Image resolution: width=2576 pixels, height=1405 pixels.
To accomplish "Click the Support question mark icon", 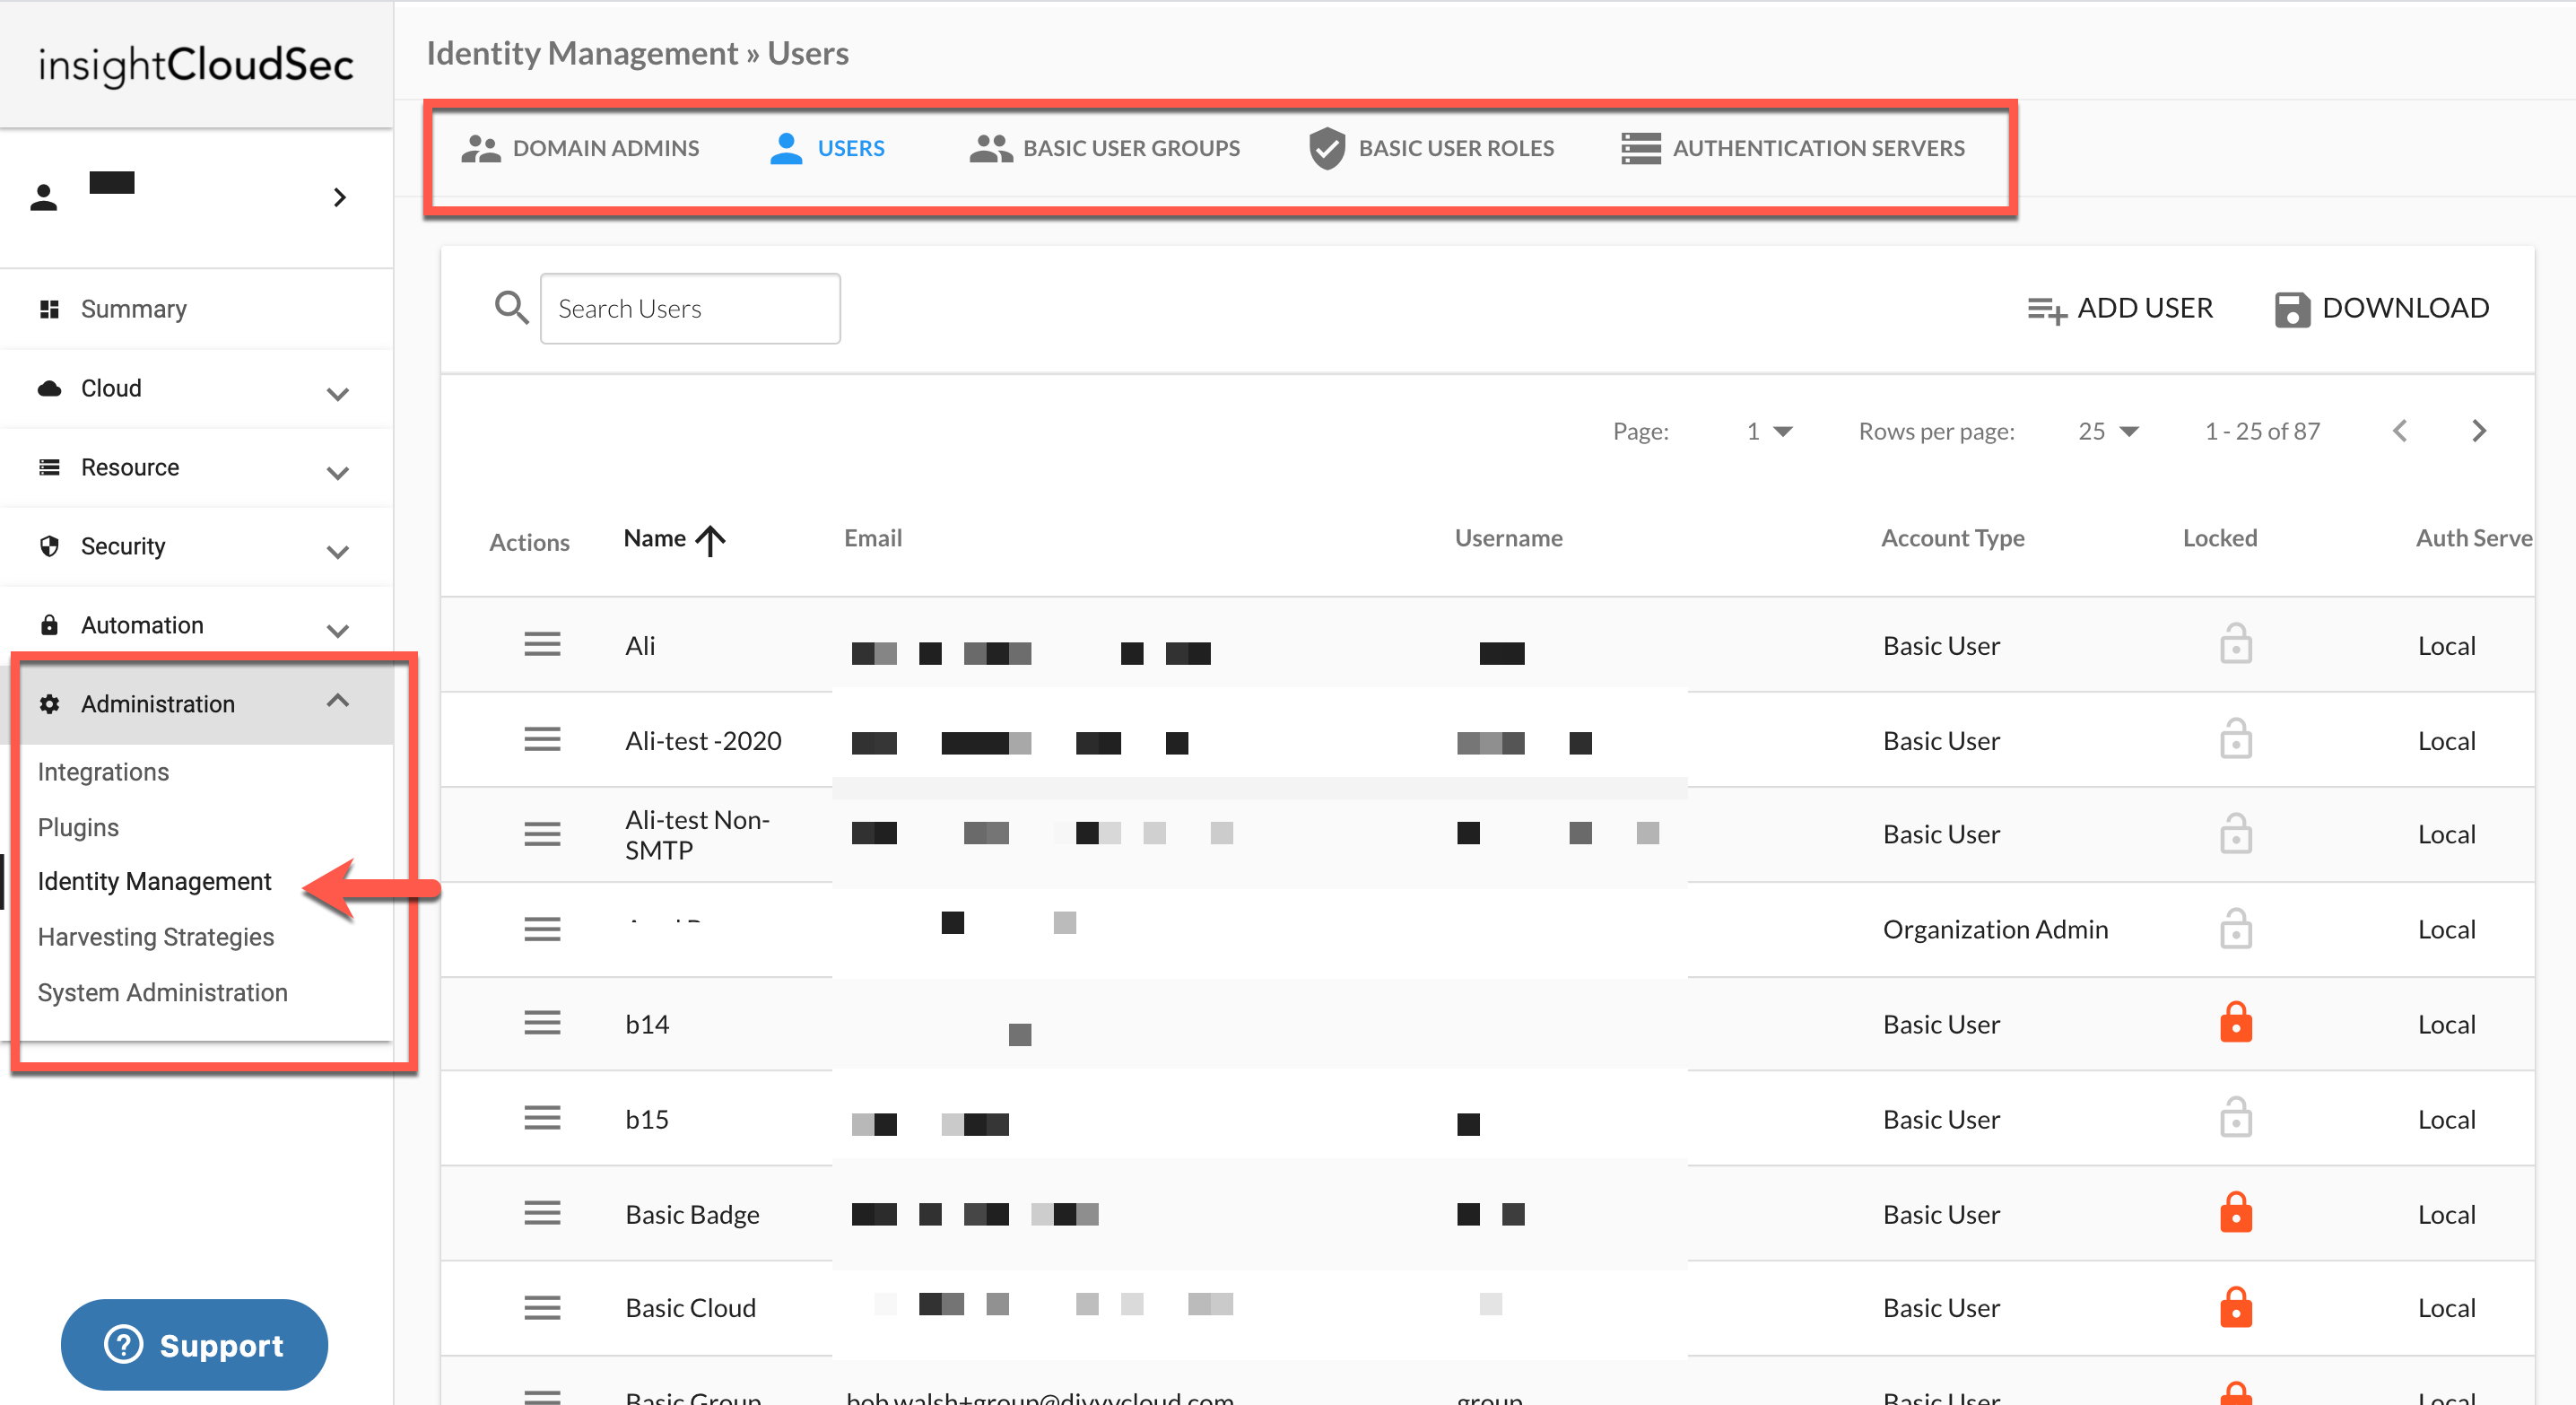I will coord(124,1344).
